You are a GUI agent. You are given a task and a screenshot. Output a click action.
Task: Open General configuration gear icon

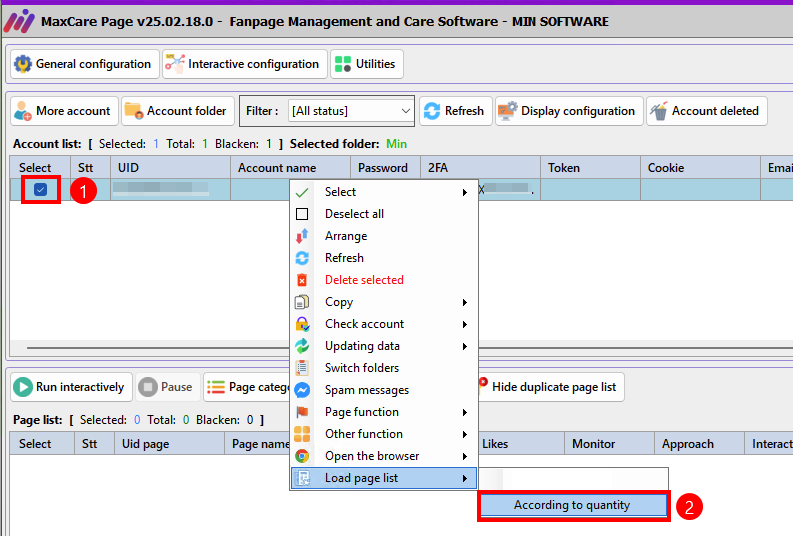pyautogui.click(x=23, y=64)
